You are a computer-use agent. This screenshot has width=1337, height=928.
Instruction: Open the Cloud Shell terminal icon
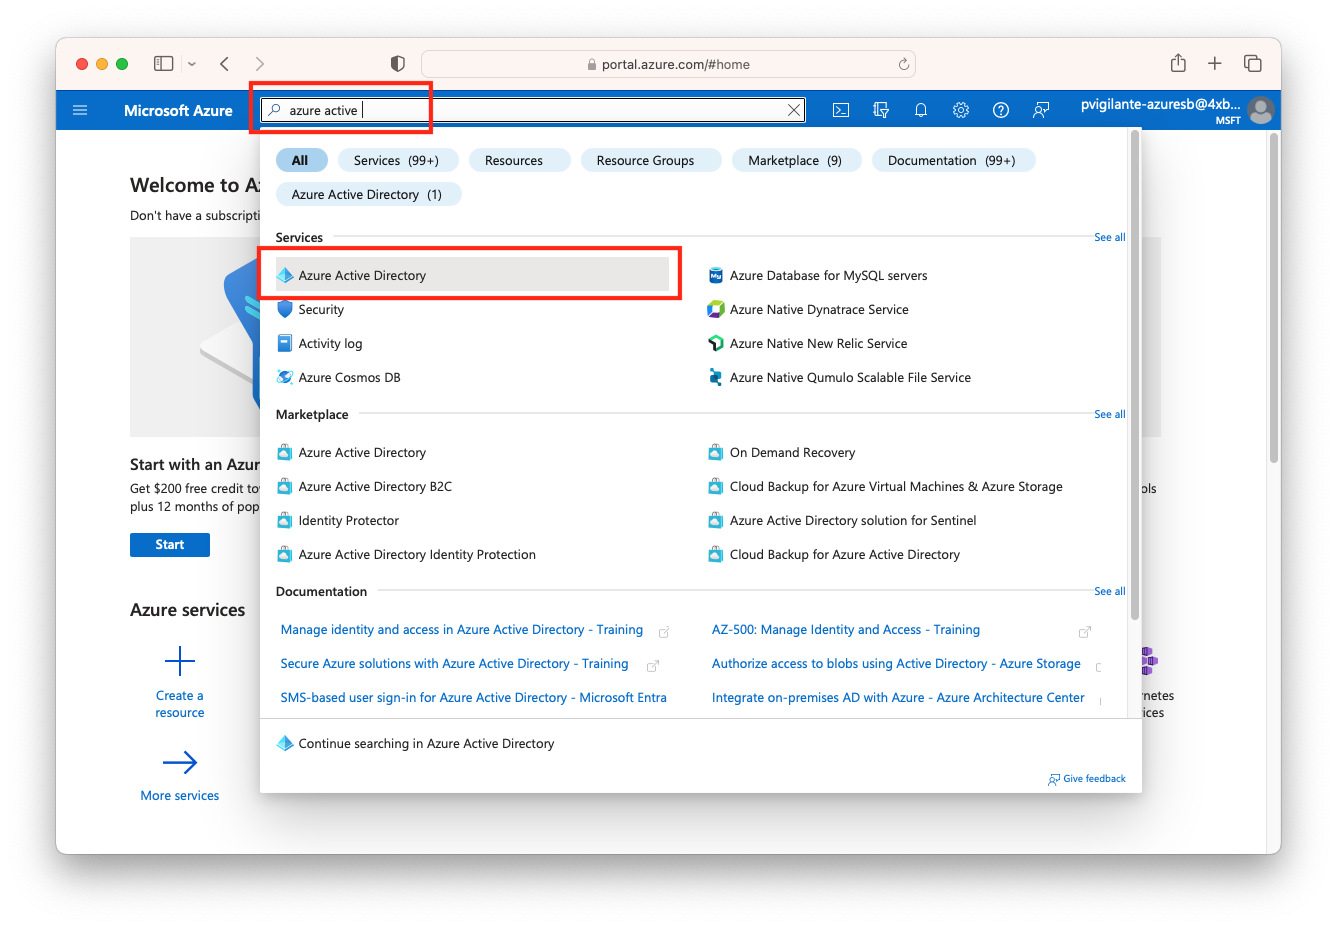pos(841,110)
